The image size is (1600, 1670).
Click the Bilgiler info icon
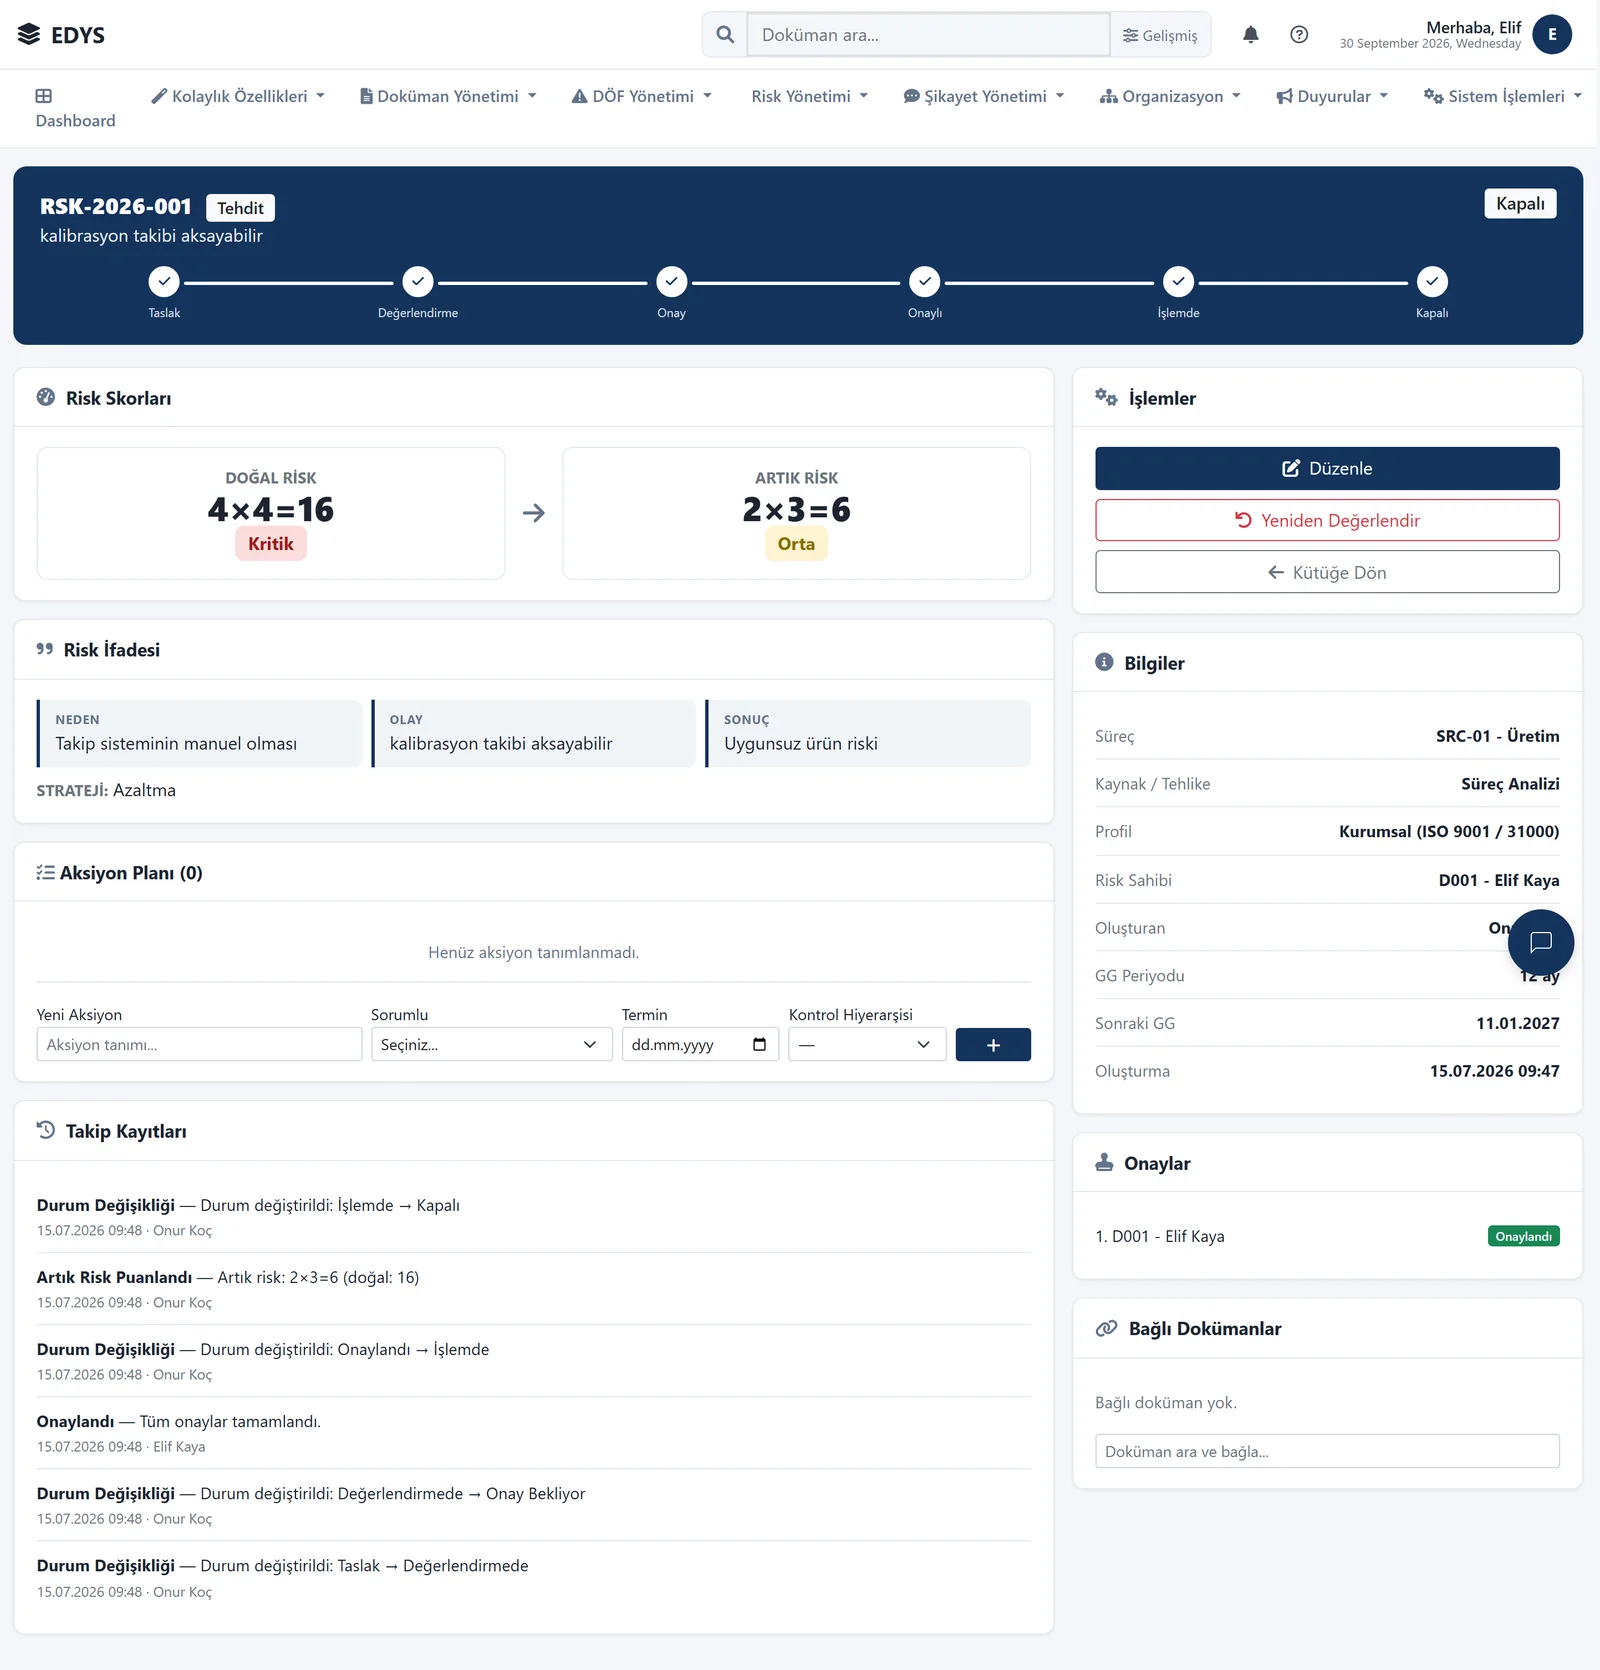pos(1104,662)
